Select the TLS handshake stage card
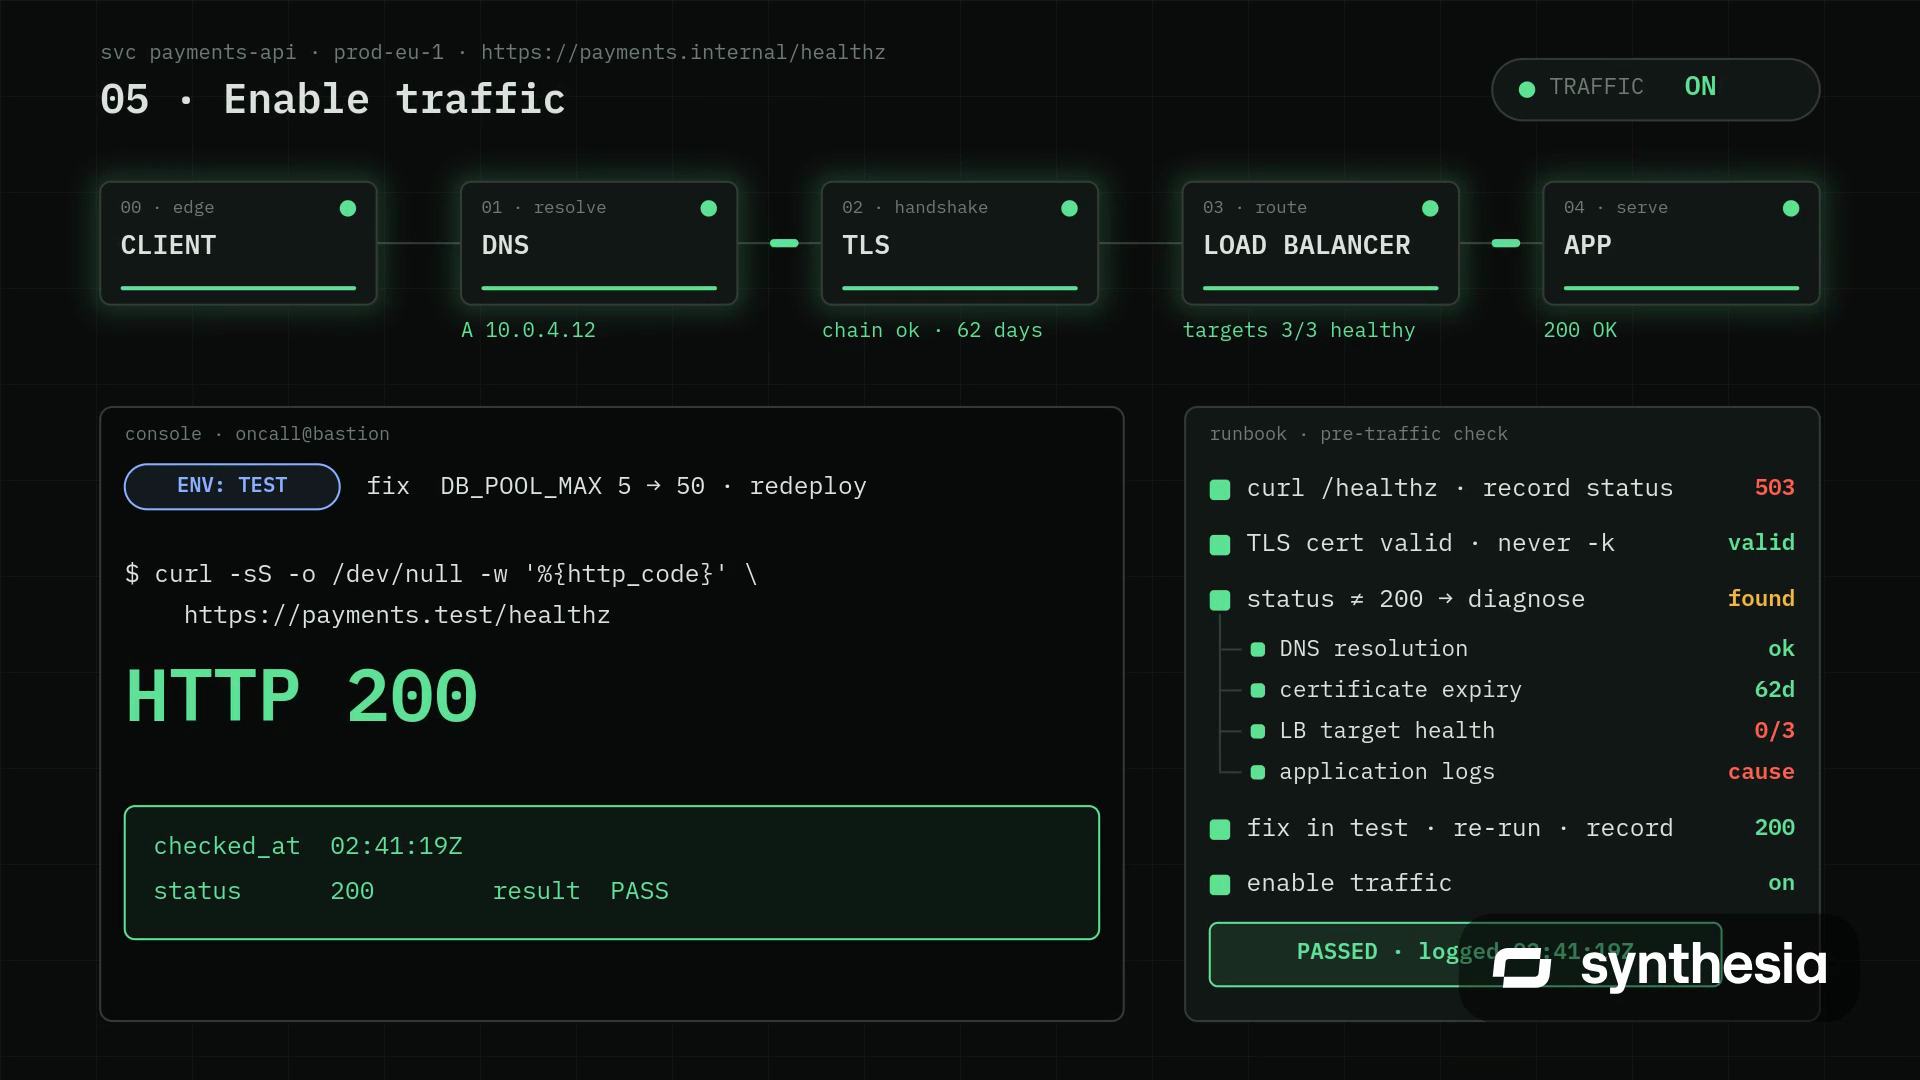 [x=959, y=243]
